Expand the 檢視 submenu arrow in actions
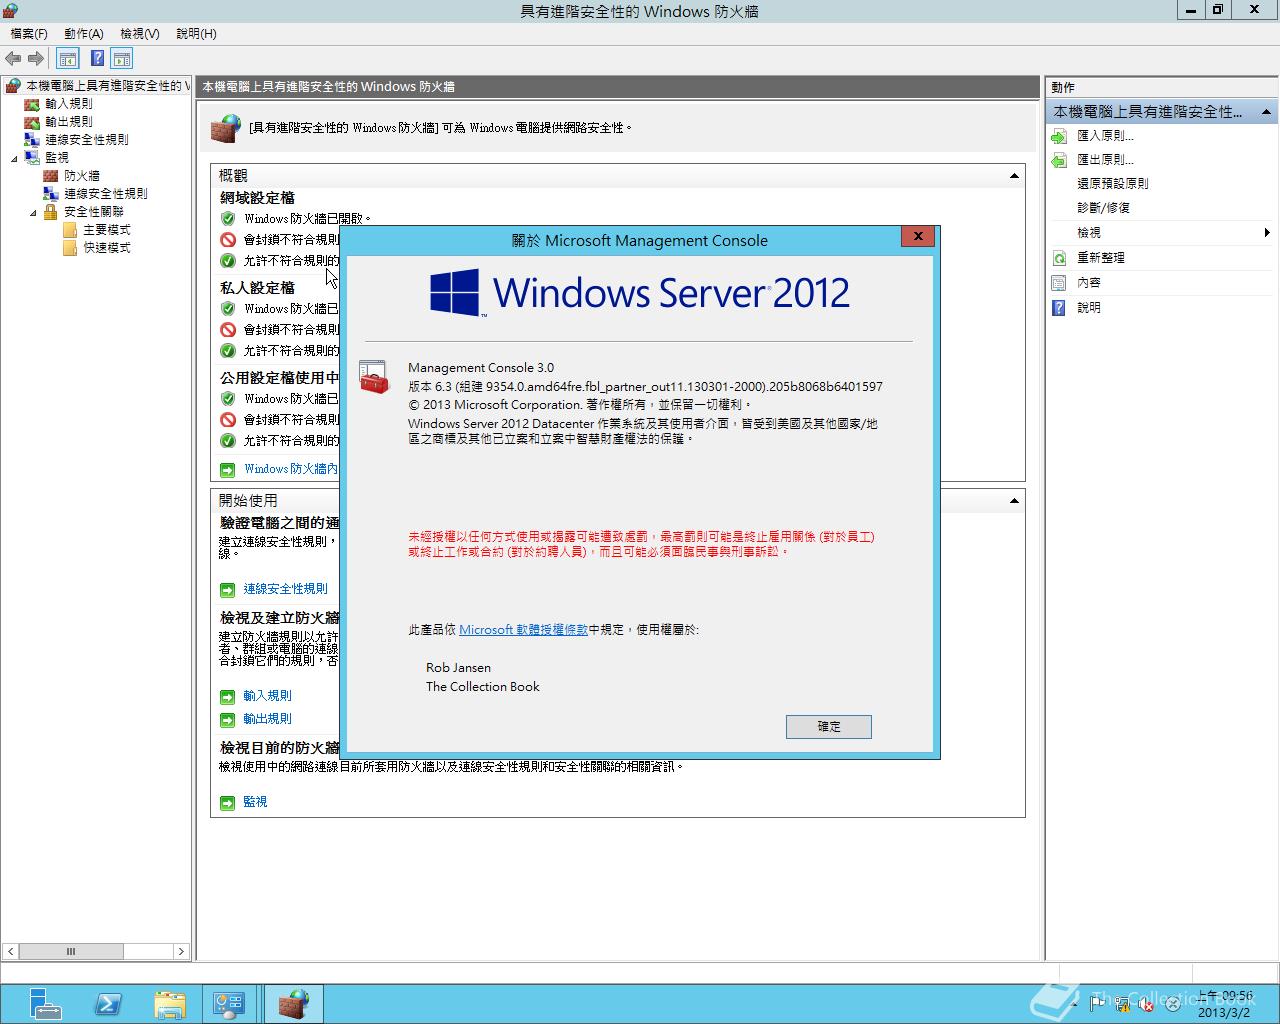This screenshot has height=1024, width=1280. [x=1267, y=233]
